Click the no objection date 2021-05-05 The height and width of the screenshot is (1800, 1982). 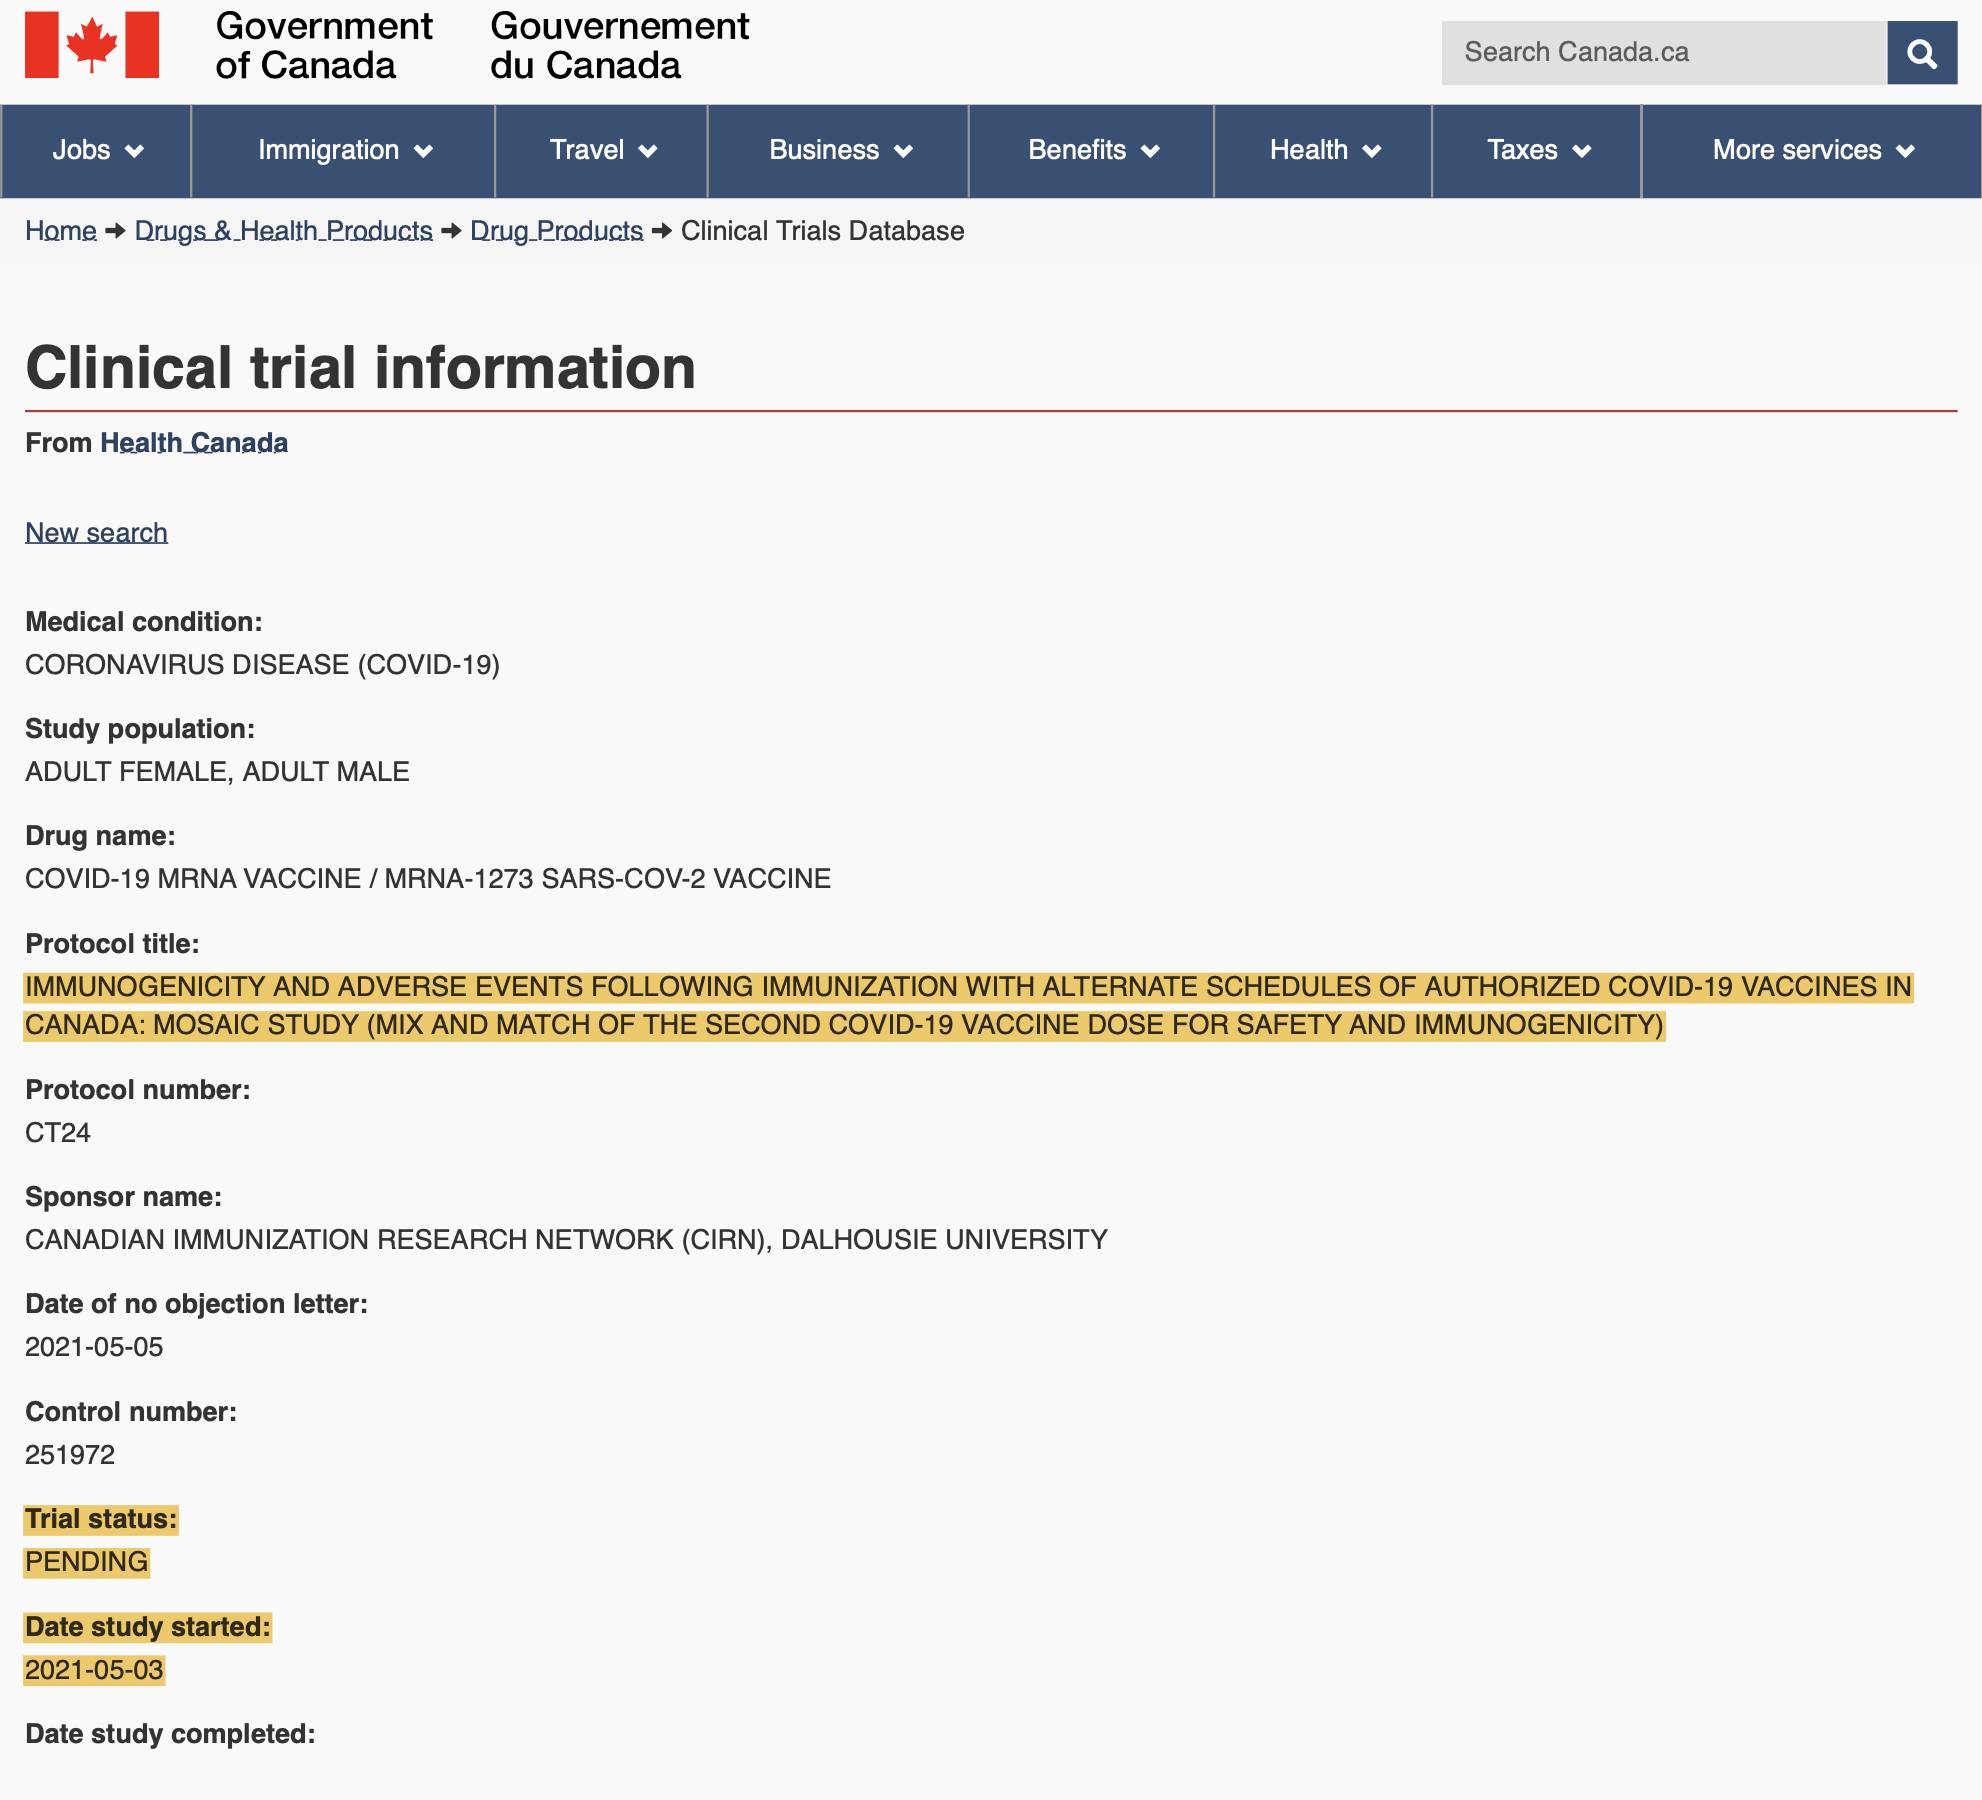94,1347
